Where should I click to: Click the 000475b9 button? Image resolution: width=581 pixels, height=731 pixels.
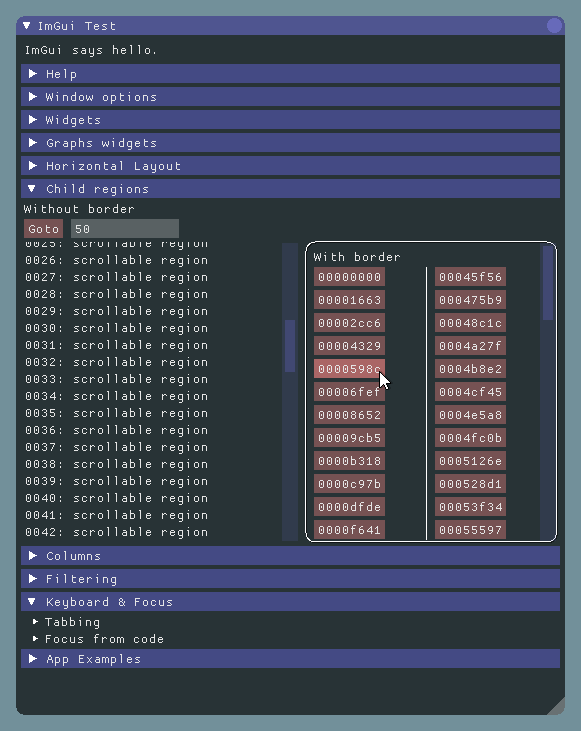point(470,300)
